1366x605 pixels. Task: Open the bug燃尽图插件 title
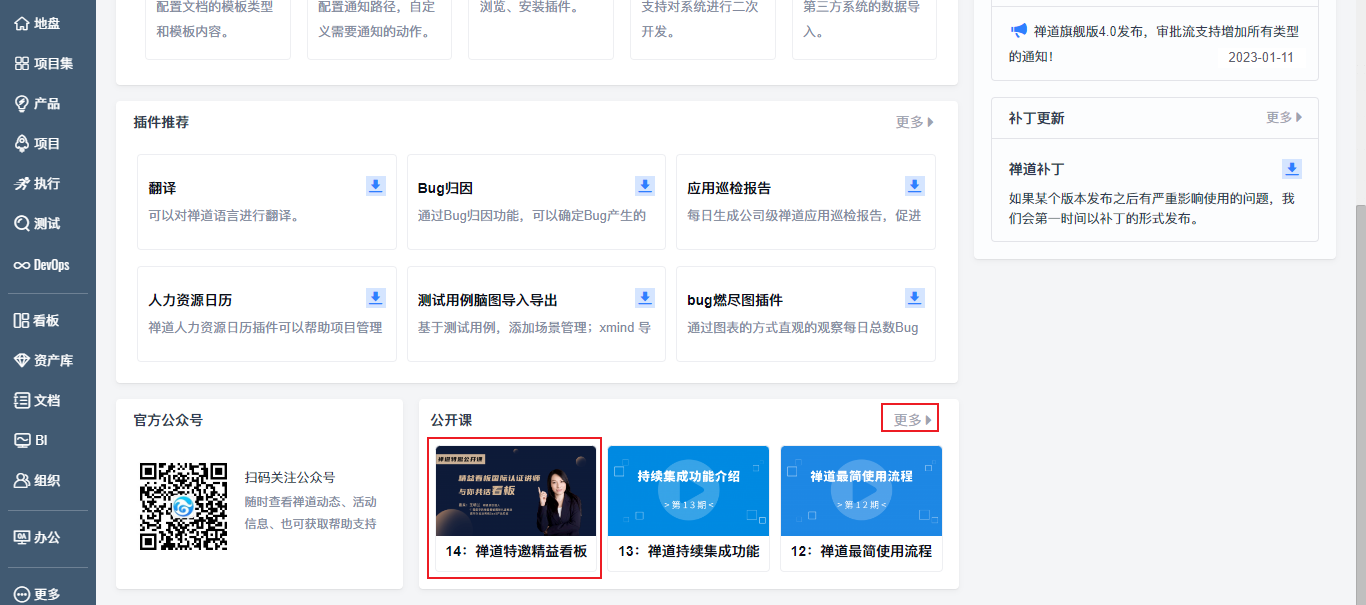(735, 300)
